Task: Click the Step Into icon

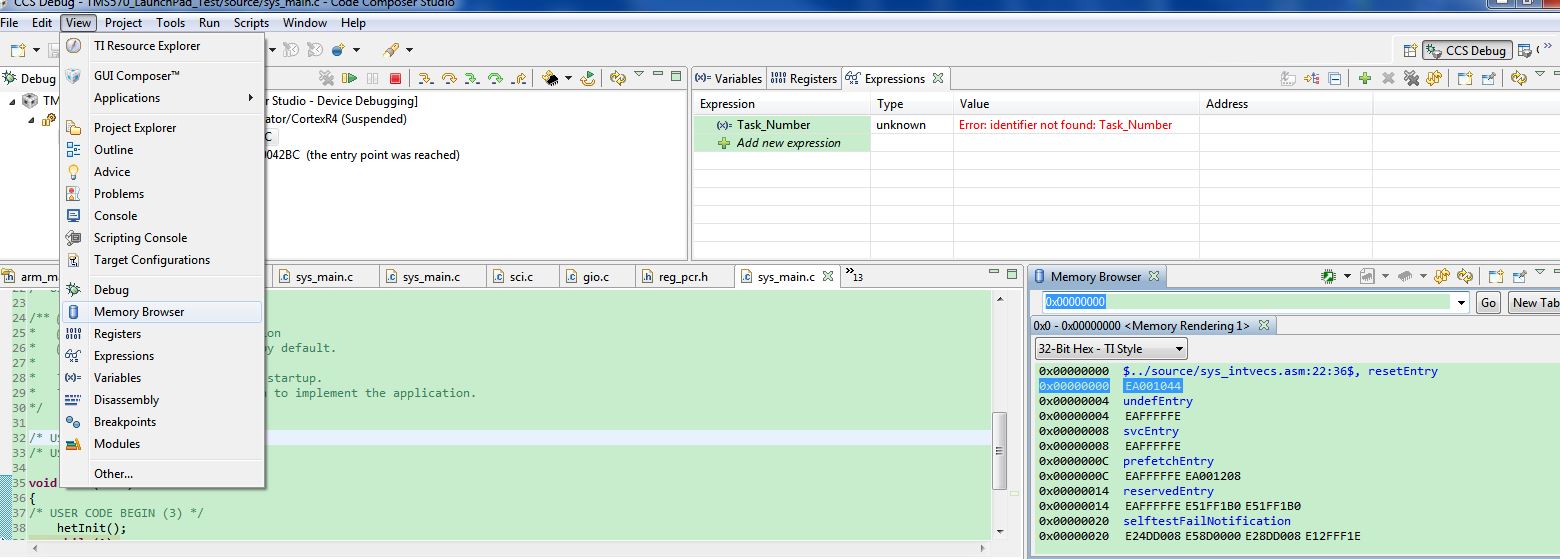Action: 425,78
